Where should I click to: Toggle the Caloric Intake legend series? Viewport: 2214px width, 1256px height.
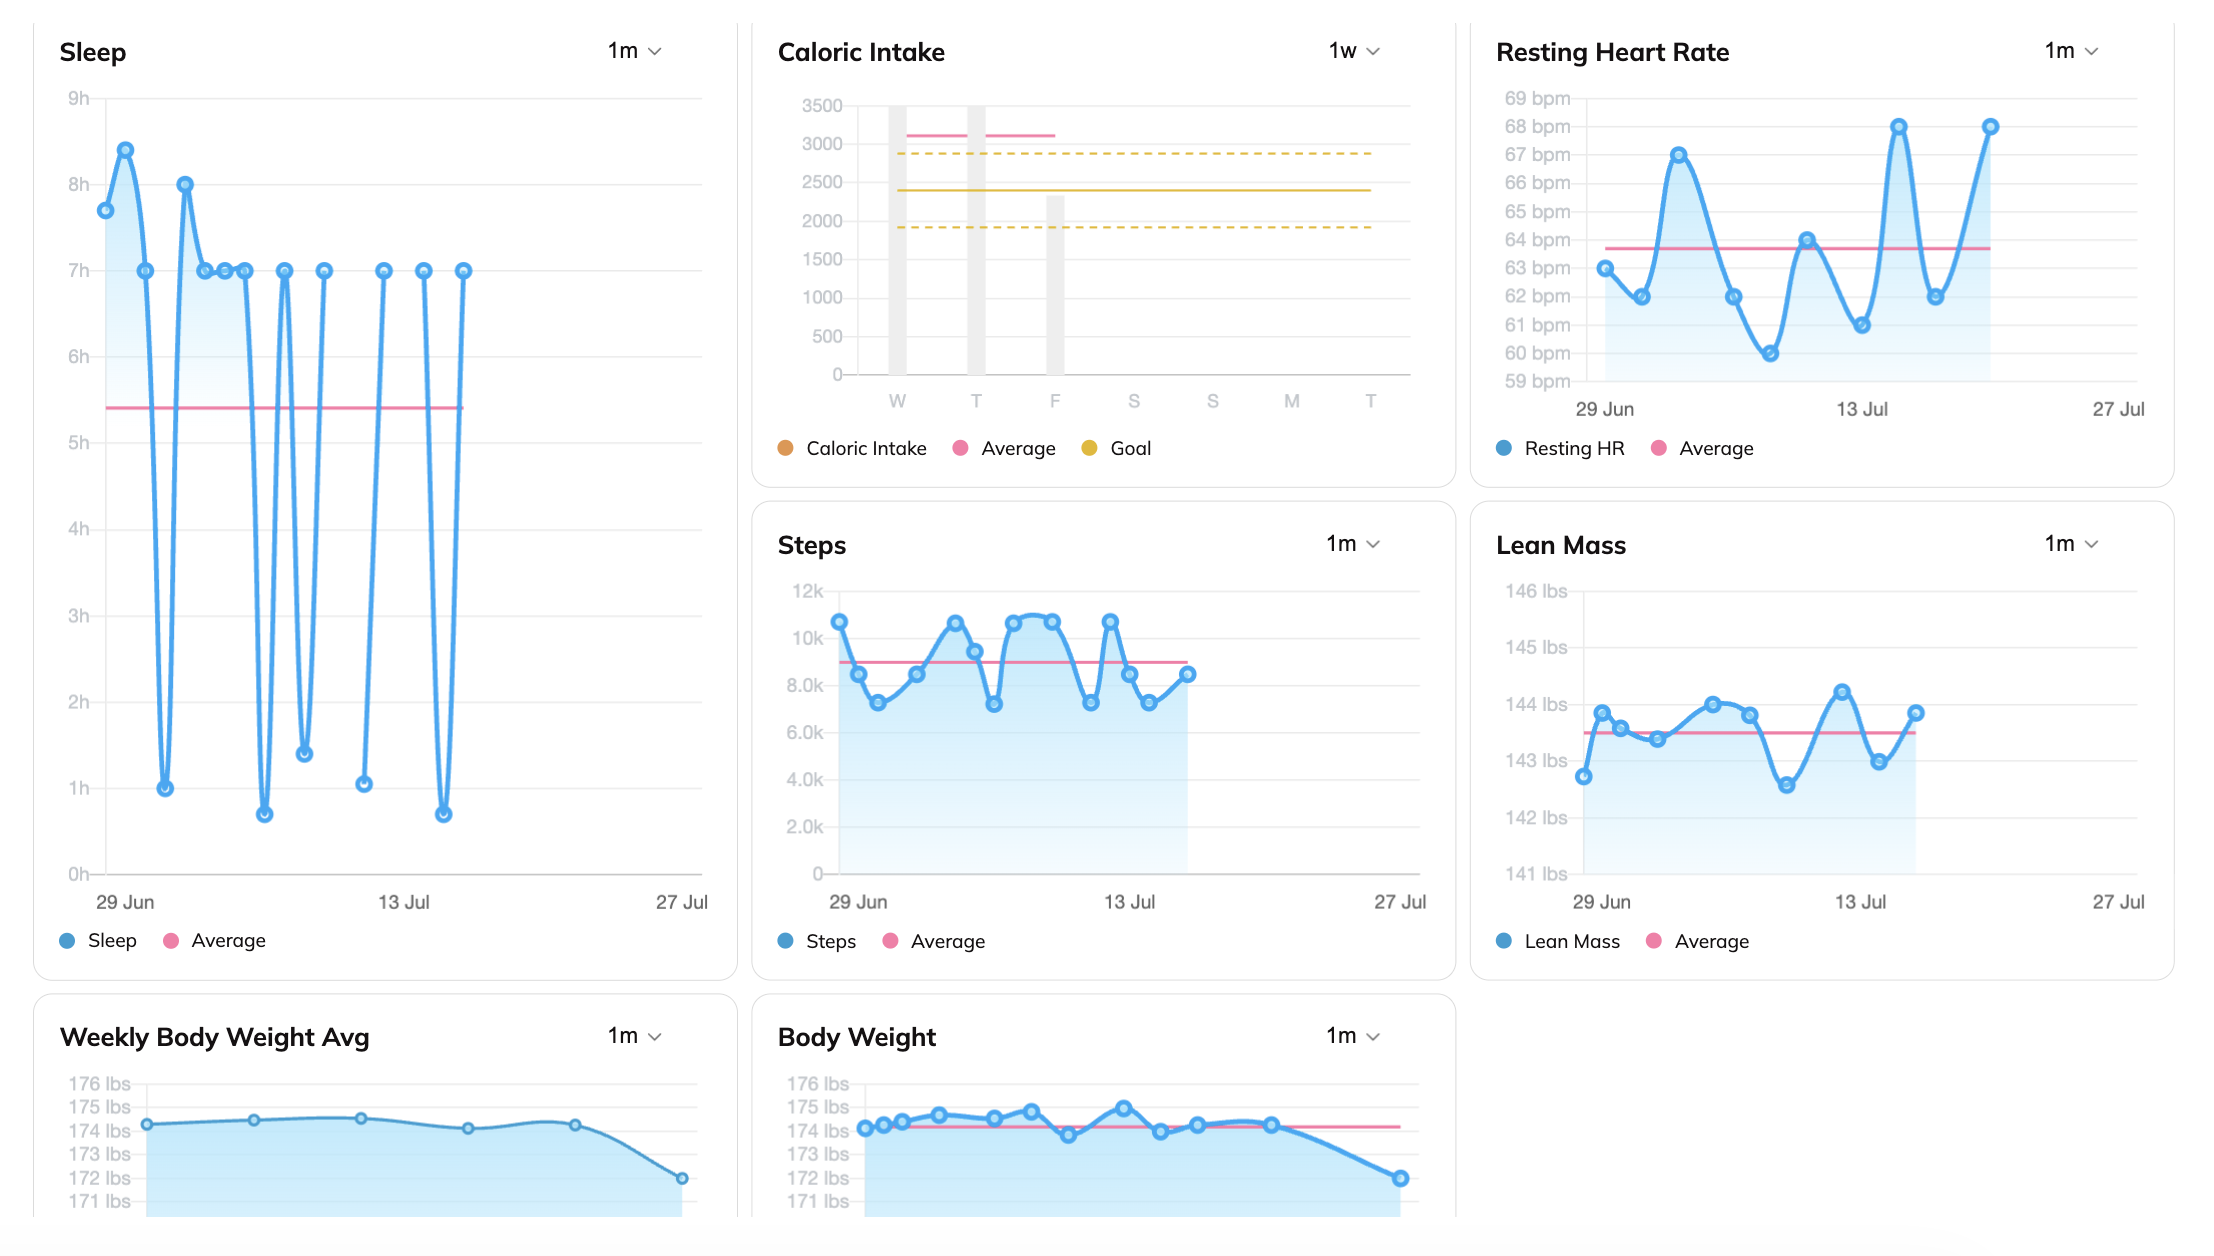click(852, 448)
